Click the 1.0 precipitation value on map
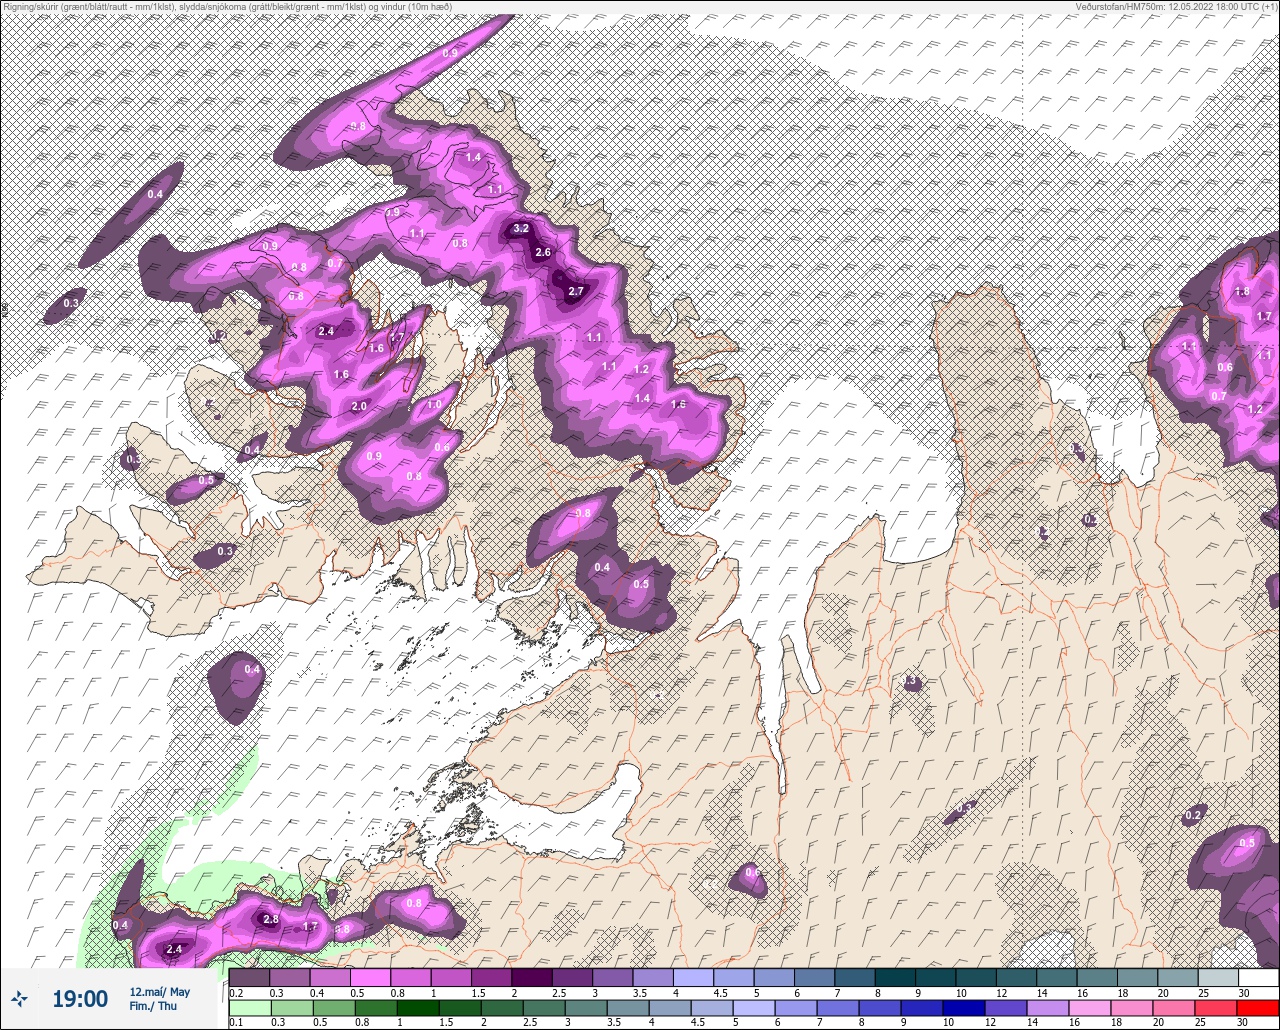Image resolution: width=1280 pixels, height=1030 pixels. pyautogui.click(x=435, y=405)
